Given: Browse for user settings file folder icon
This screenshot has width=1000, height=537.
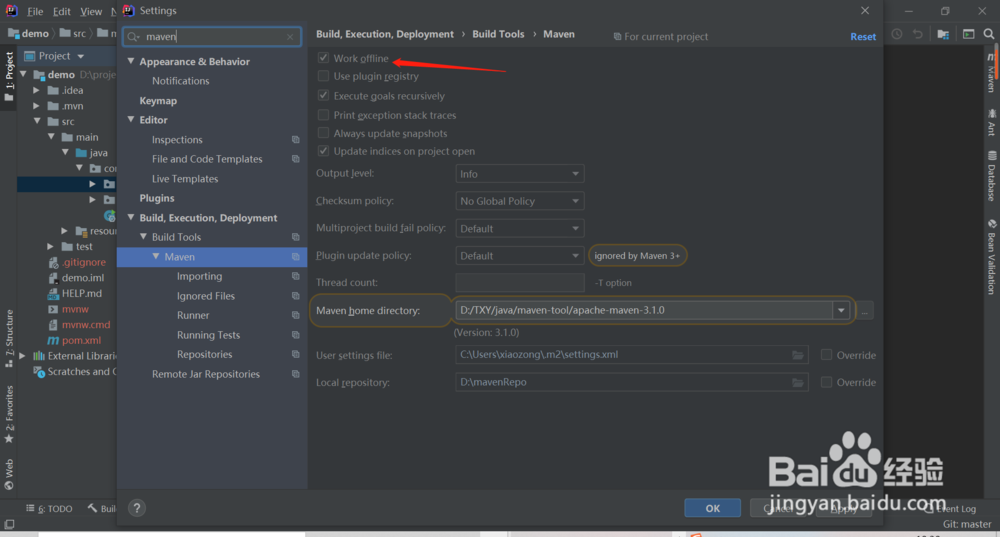Looking at the screenshot, I should pyautogui.click(x=798, y=355).
